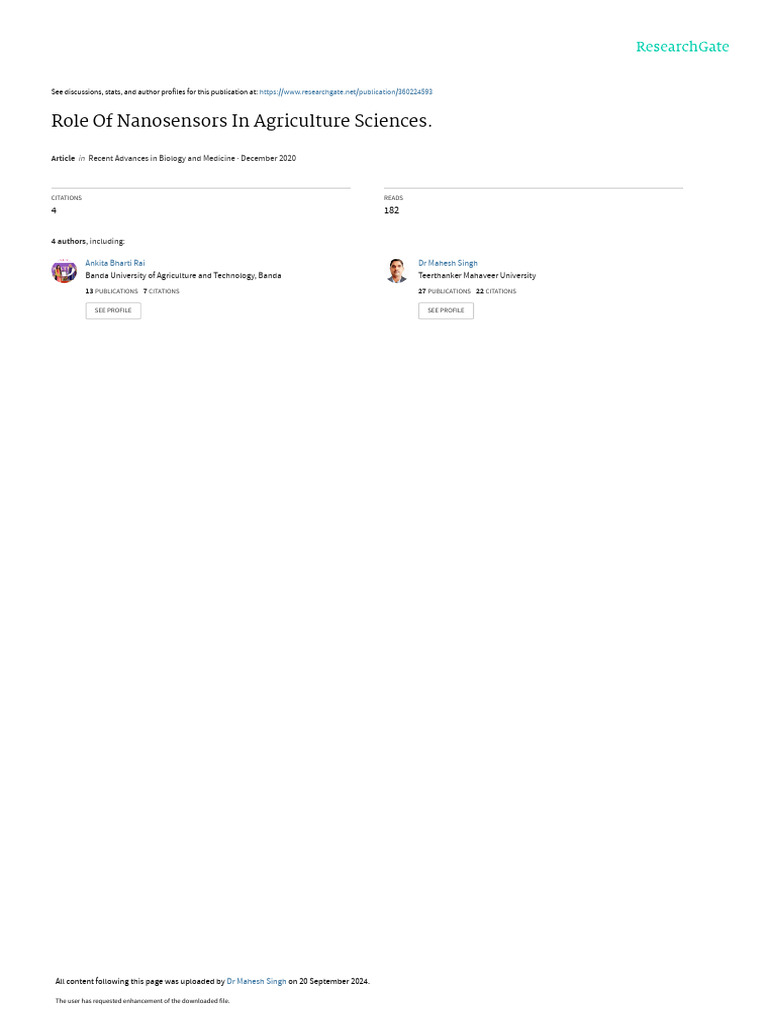
Task: Click the 4 authors, including label
Action: (88, 242)
